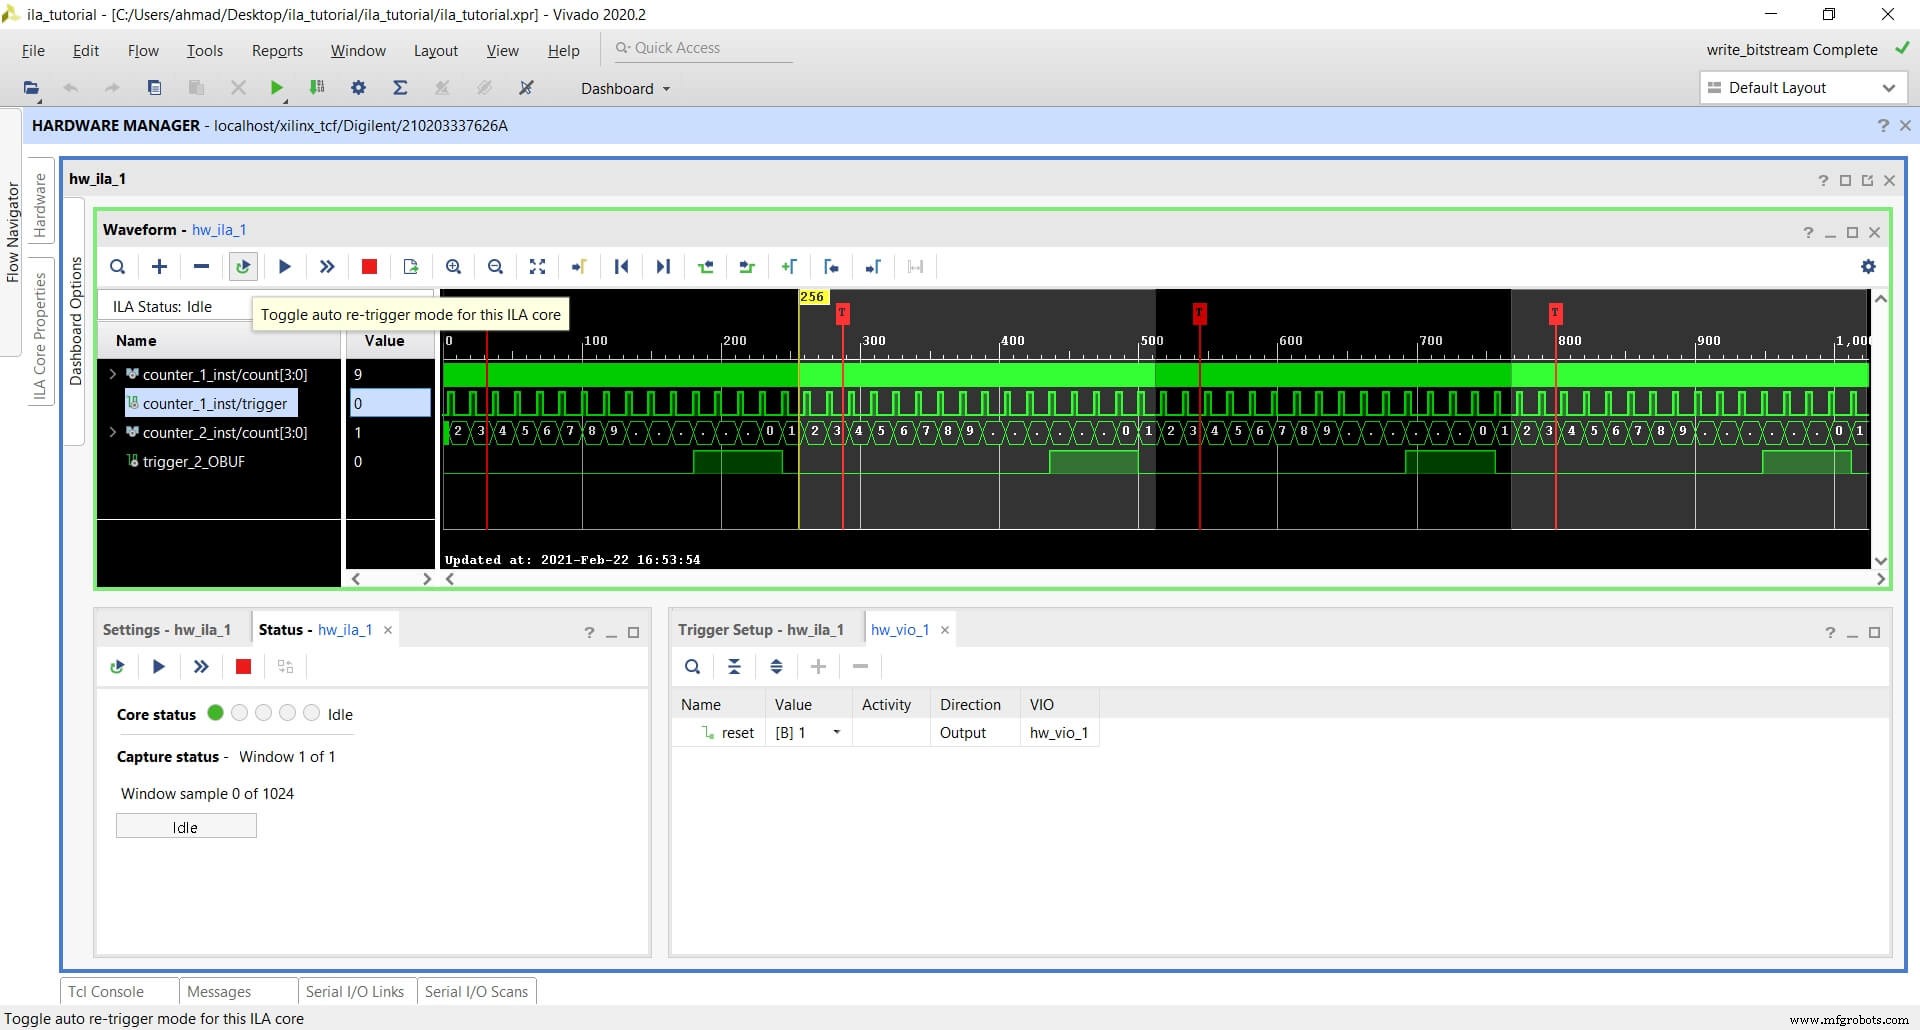Image resolution: width=1920 pixels, height=1030 pixels.
Task: Toggle auto re-trigger mode for the ILA core
Action: pyautogui.click(x=243, y=267)
